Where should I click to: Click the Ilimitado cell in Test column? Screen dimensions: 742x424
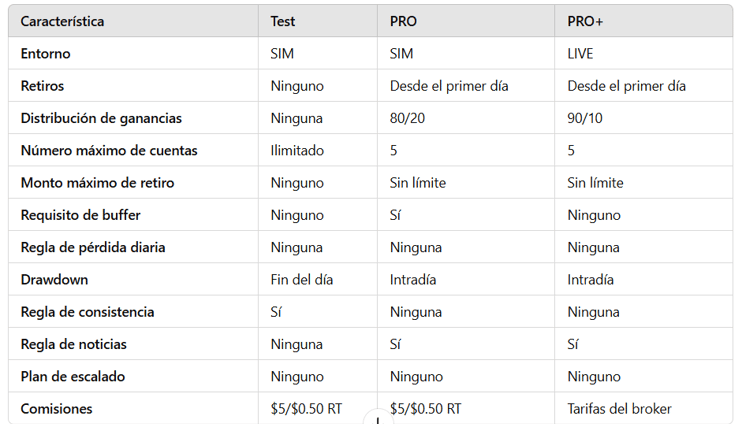coord(297,150)
